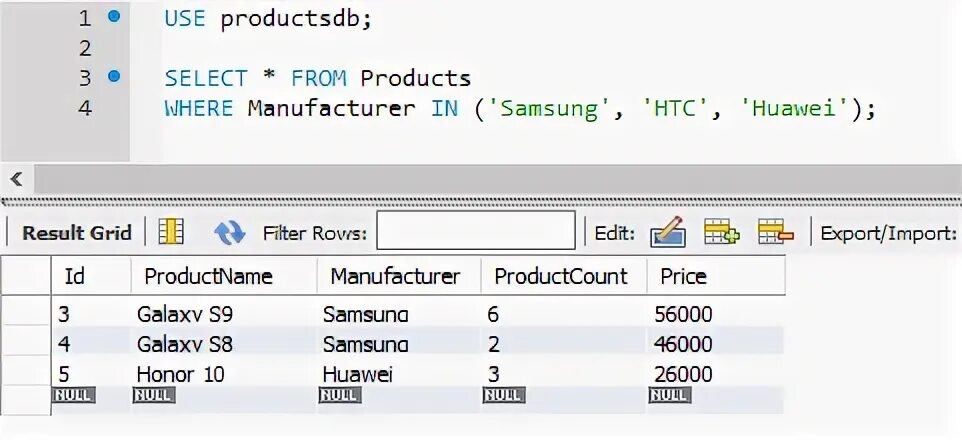This screenshot has height=440, width=962.
Task: Select the Huawei manufacturer cell
Action: 359,375
